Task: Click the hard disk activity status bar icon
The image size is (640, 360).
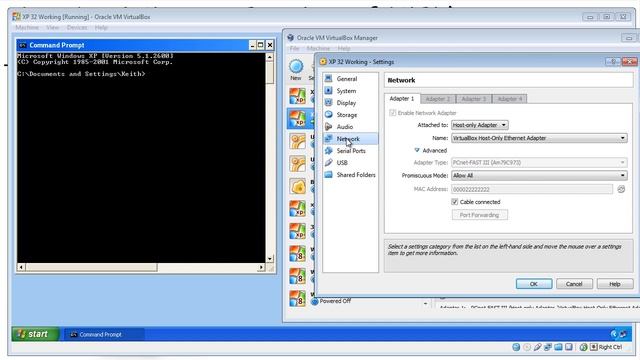Action: [x=516, y=347]
